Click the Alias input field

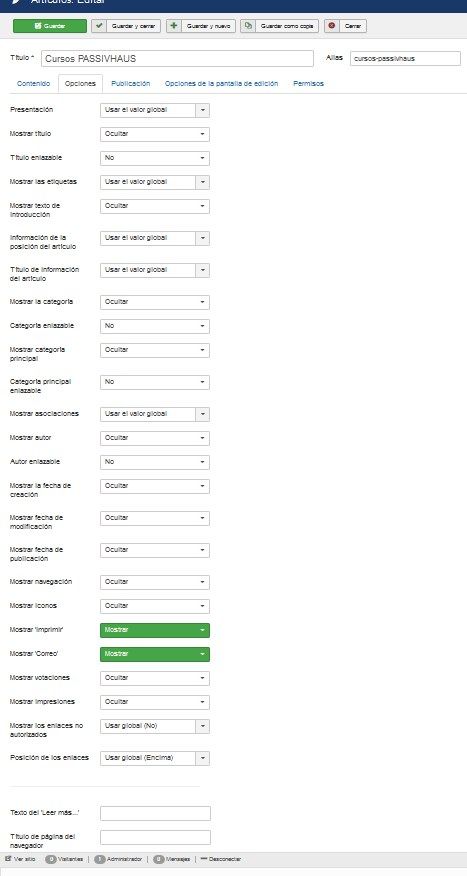(406, 58)
